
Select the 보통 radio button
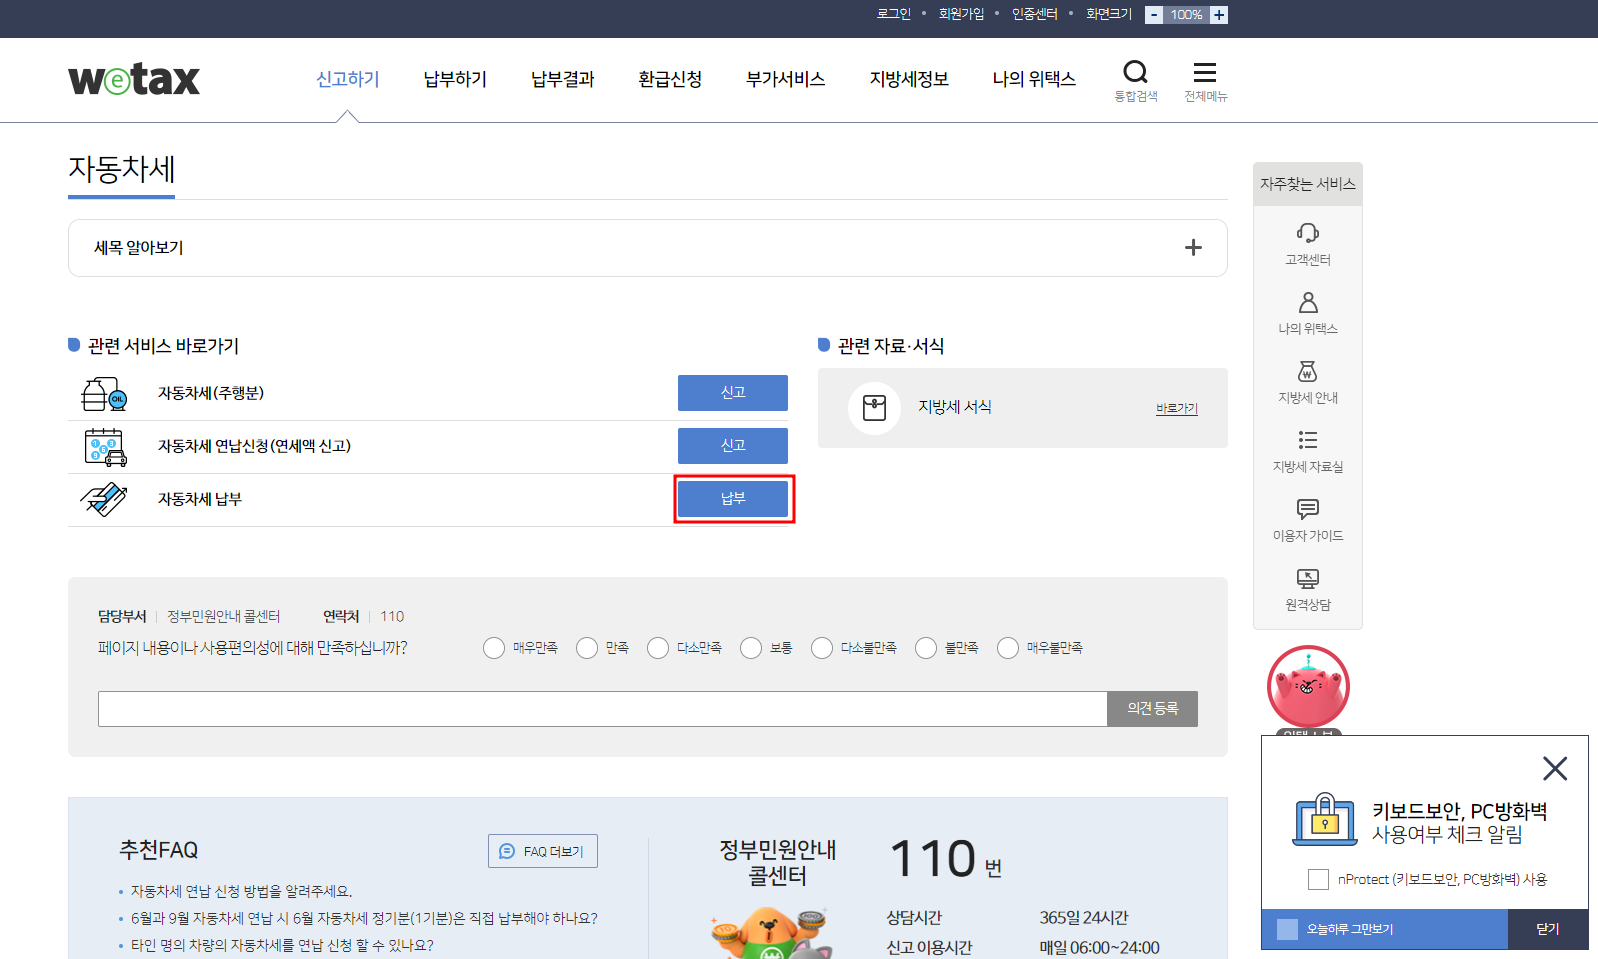click(751, 648)
